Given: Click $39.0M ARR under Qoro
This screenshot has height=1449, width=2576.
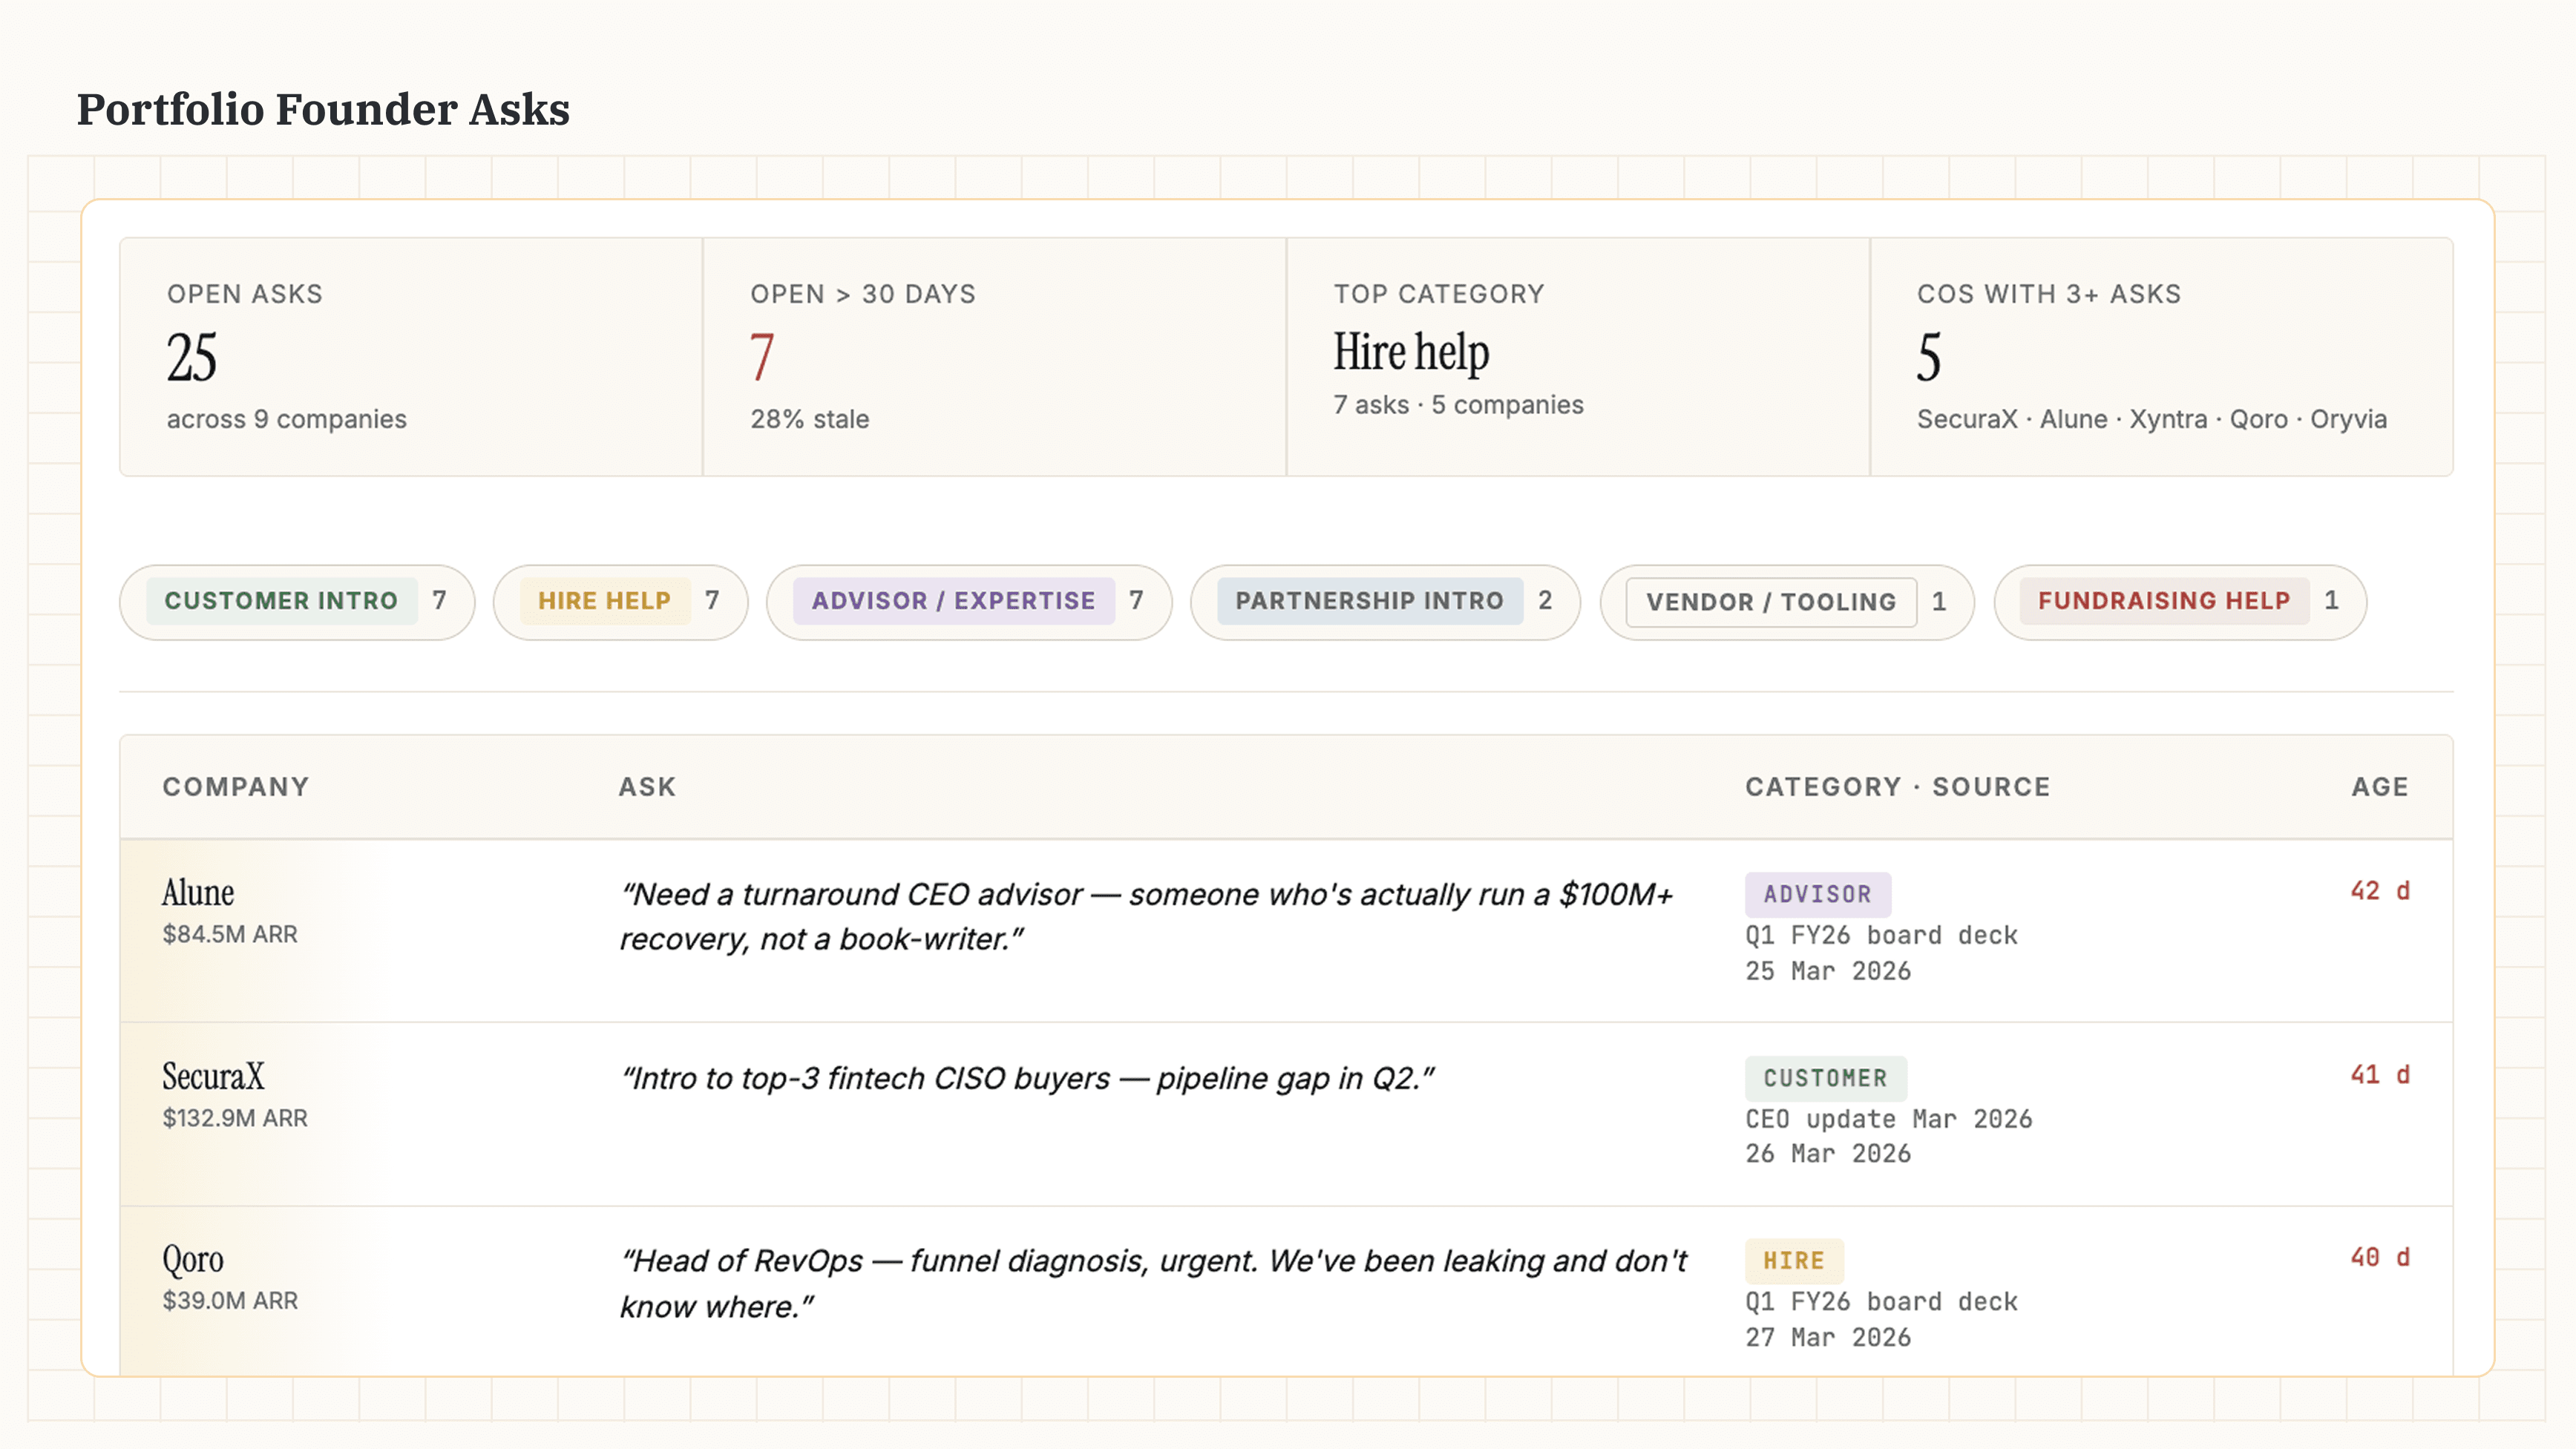Looking at the screenshot, I should coord(230,1301).
